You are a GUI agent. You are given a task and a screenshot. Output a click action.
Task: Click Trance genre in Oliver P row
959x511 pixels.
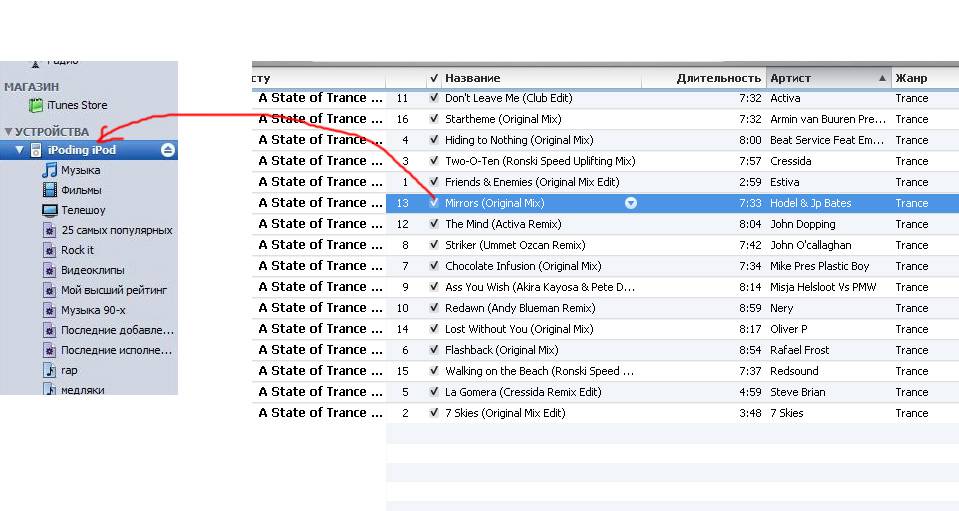tap(911, 329)
